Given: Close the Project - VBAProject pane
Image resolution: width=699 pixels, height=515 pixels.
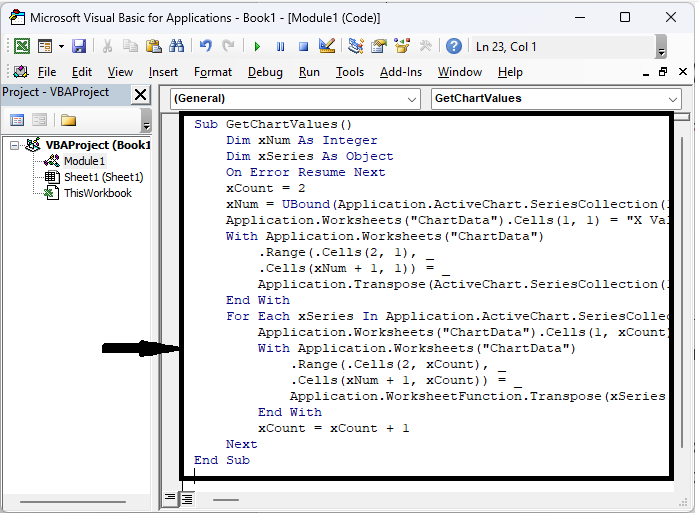Looking at the screenshot, I should (140, 94).
